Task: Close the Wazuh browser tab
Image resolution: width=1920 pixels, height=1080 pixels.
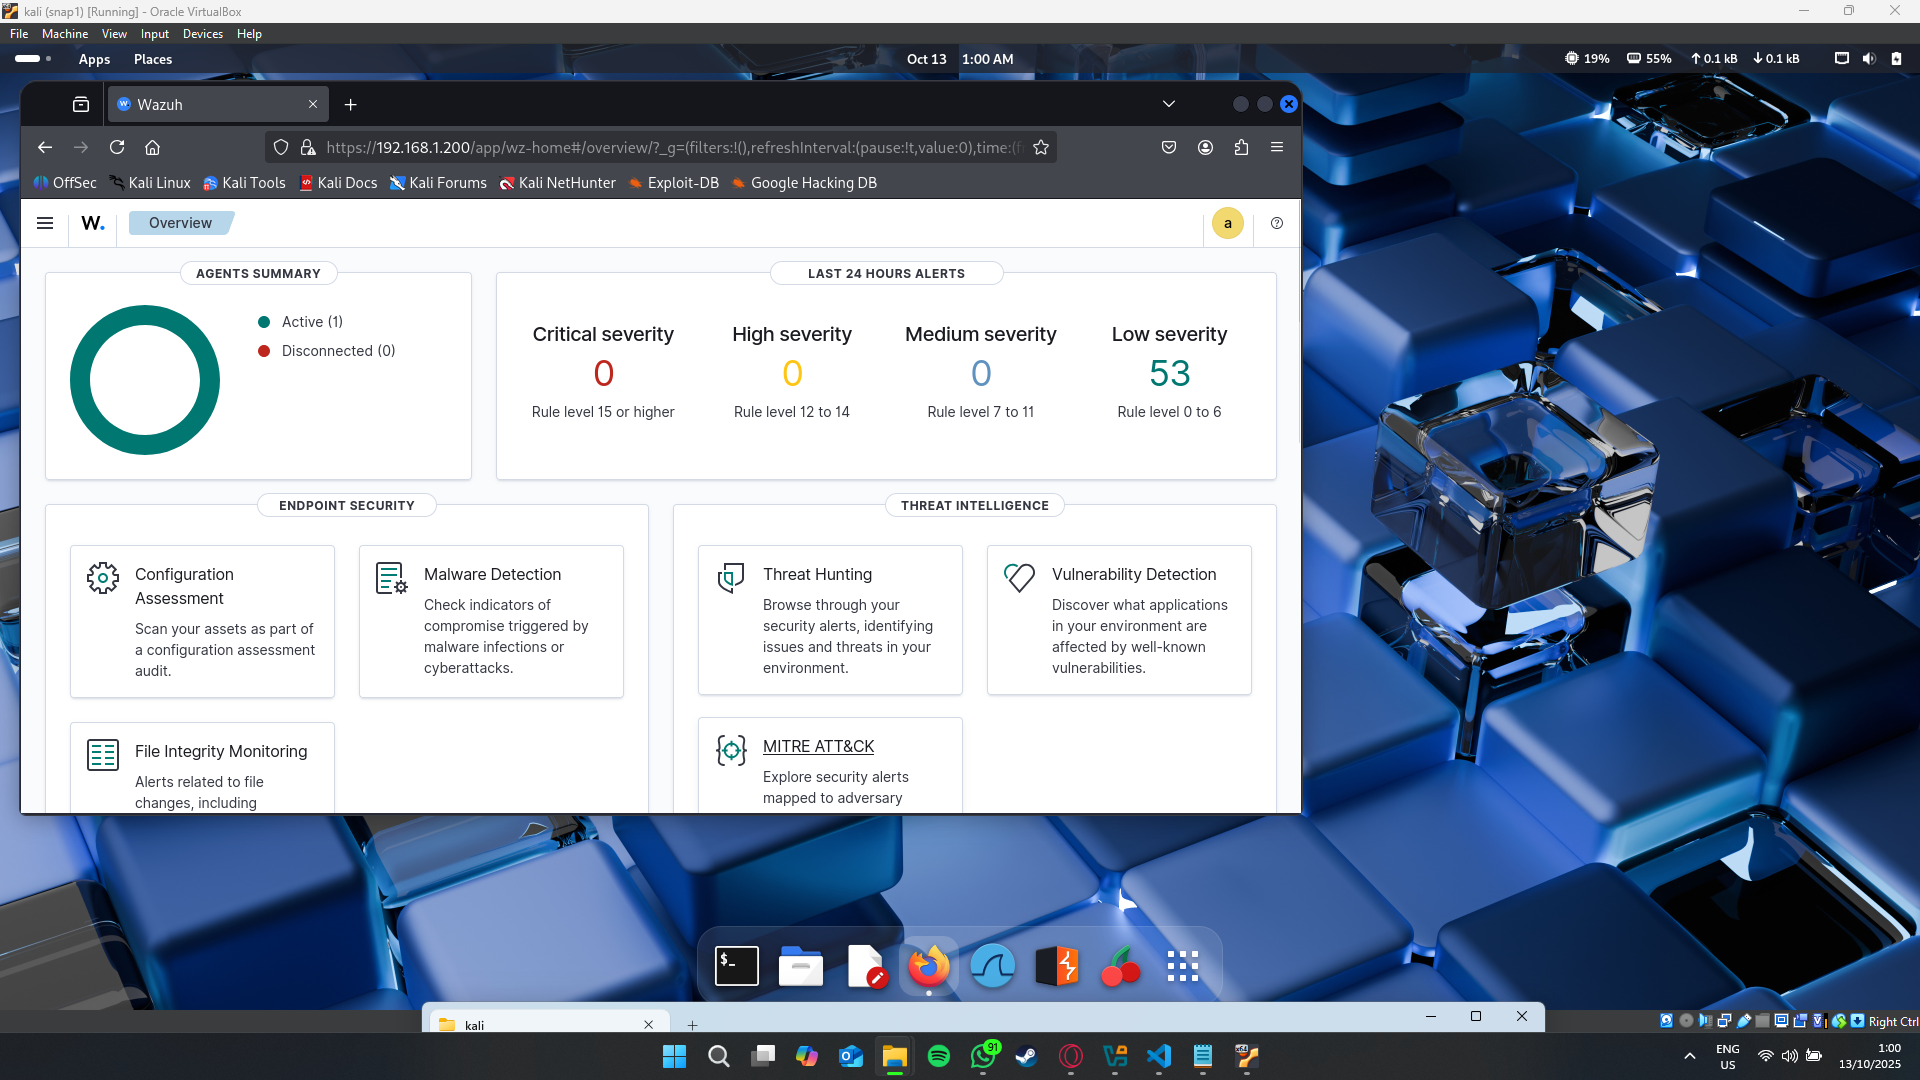Action: tap(313, 104)
